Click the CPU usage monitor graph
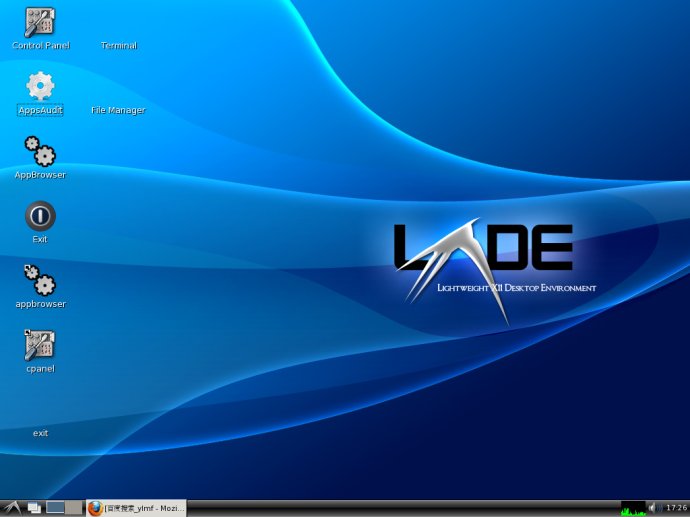Screen dimensions: 690x517 [x=633, y=508]
